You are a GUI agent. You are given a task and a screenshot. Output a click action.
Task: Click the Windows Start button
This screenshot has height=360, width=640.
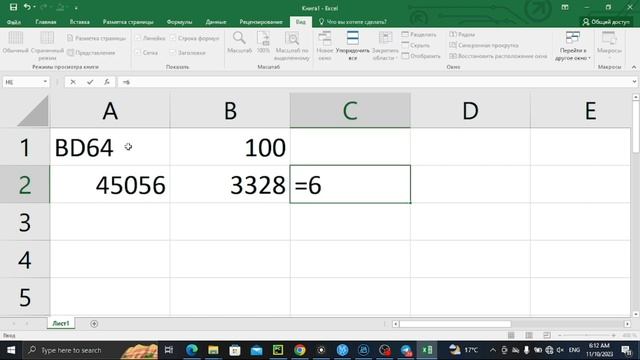(x=11, y=350)
